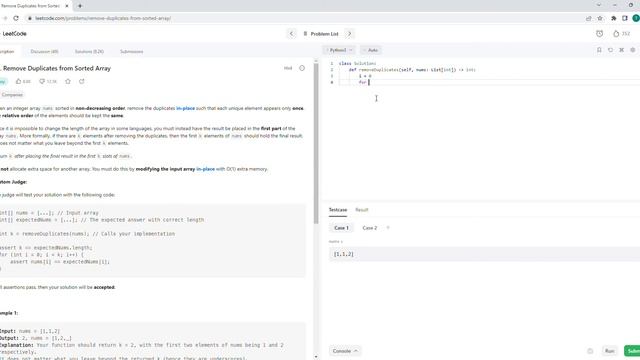
Task: Open the Python3 language dropdown
Action: click(x=339, y=50)
